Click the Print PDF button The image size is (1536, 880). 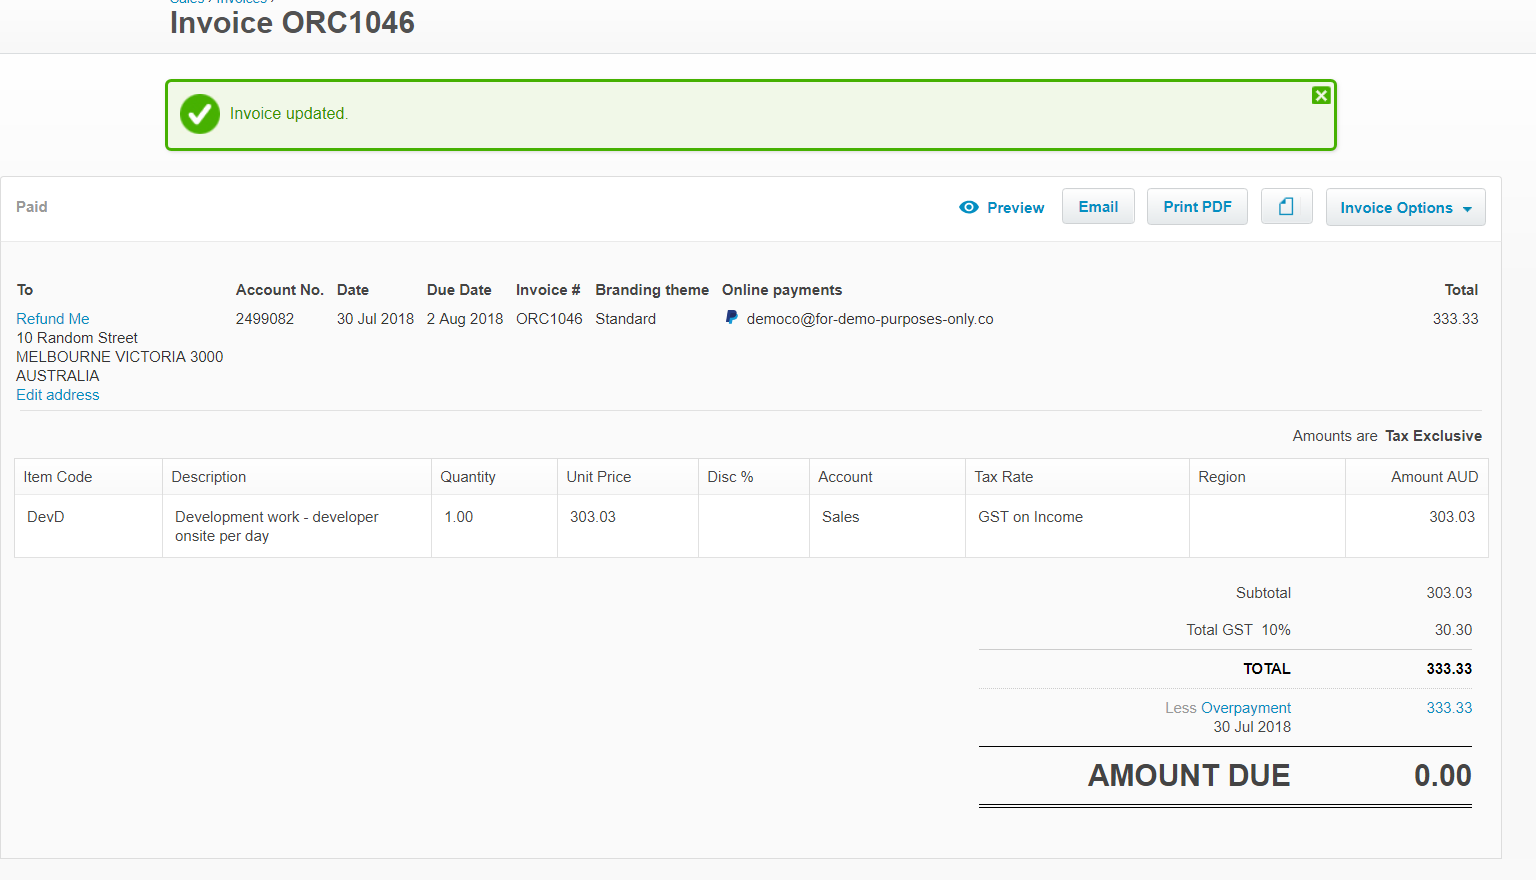click(x=1196, y=207)
